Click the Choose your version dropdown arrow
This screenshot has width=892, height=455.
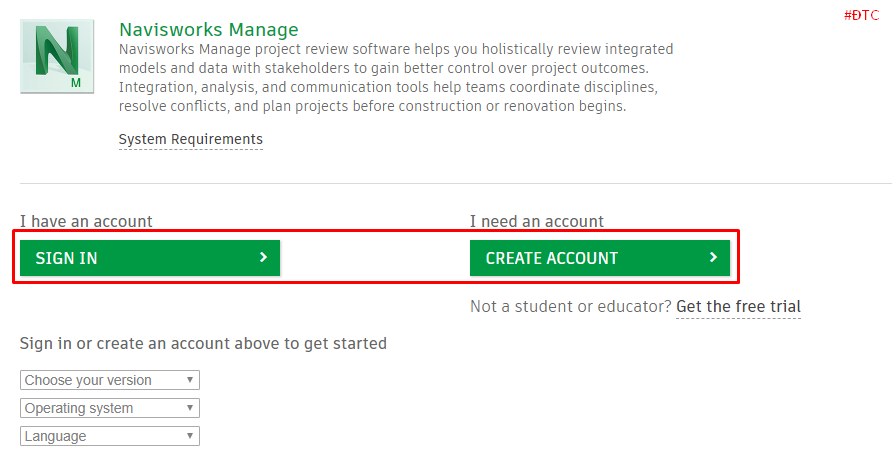189,380
